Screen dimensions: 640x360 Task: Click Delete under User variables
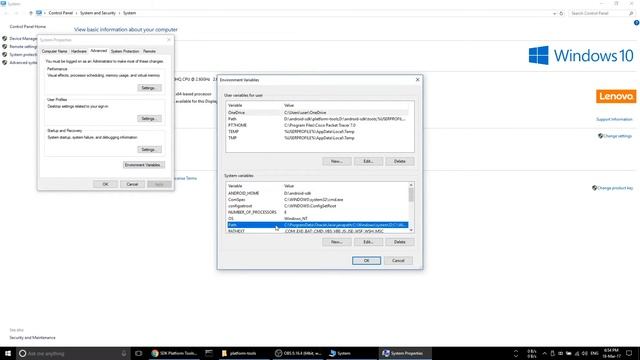pos(400,161)
